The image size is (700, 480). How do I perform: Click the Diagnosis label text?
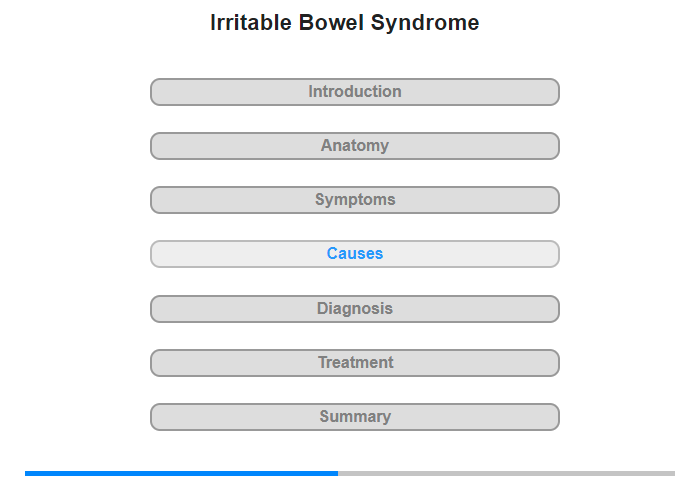click(355, 309)
